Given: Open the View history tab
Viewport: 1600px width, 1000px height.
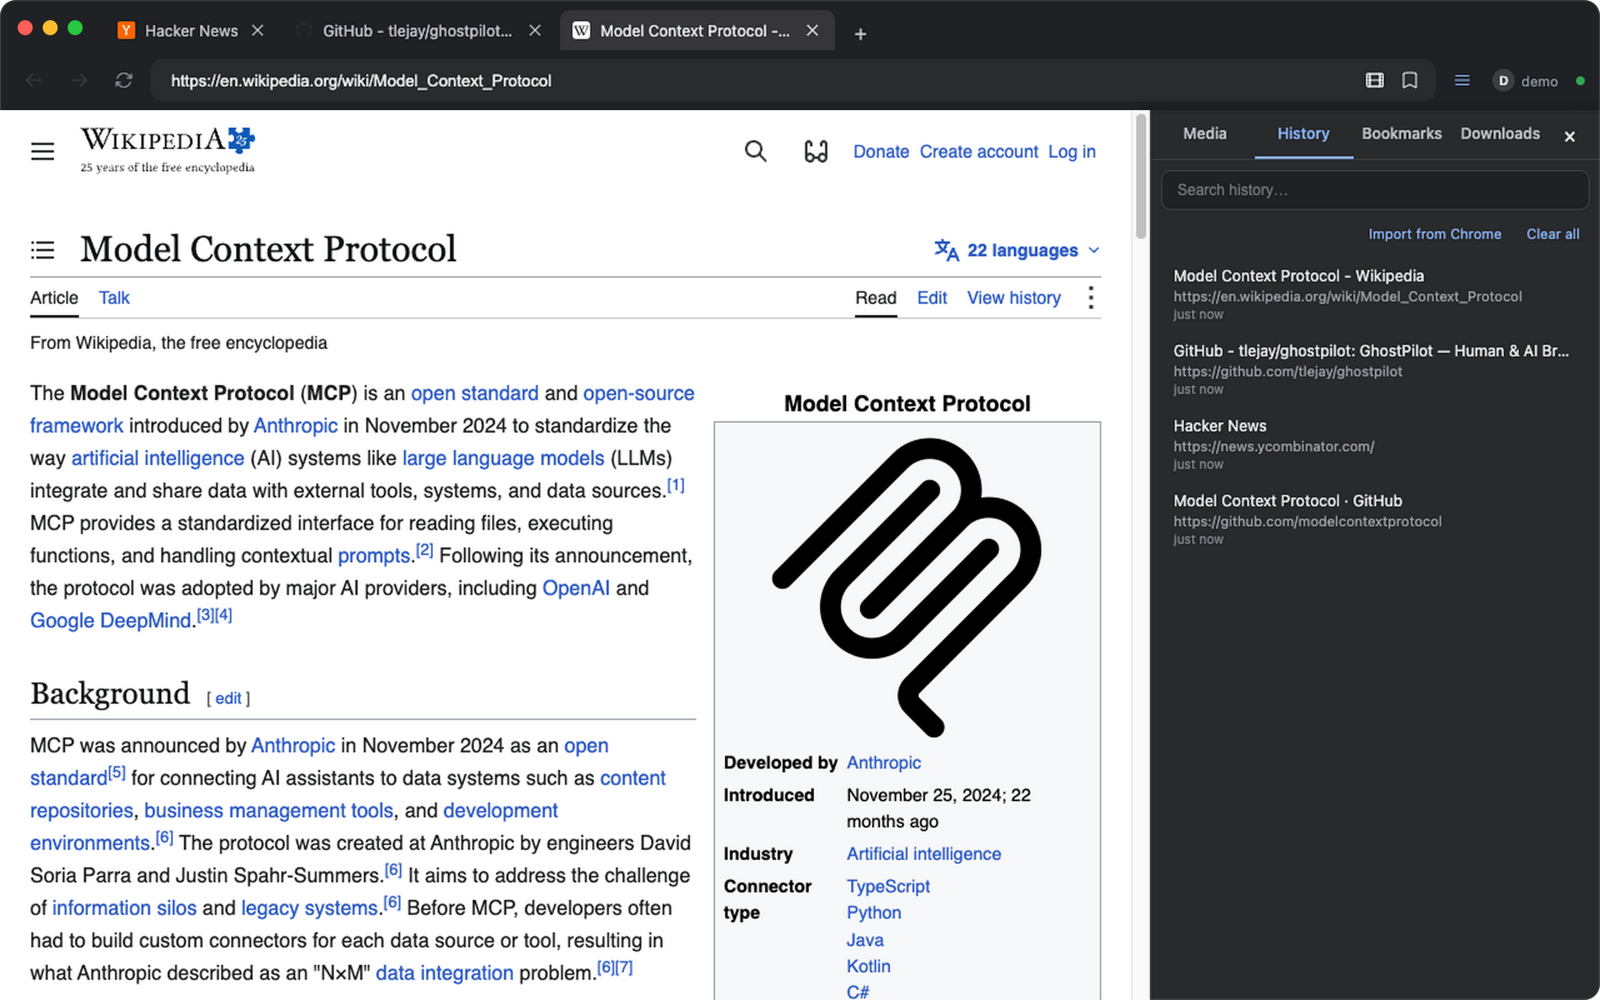Looking at the screenshot, I should [x=1014, y=298].
